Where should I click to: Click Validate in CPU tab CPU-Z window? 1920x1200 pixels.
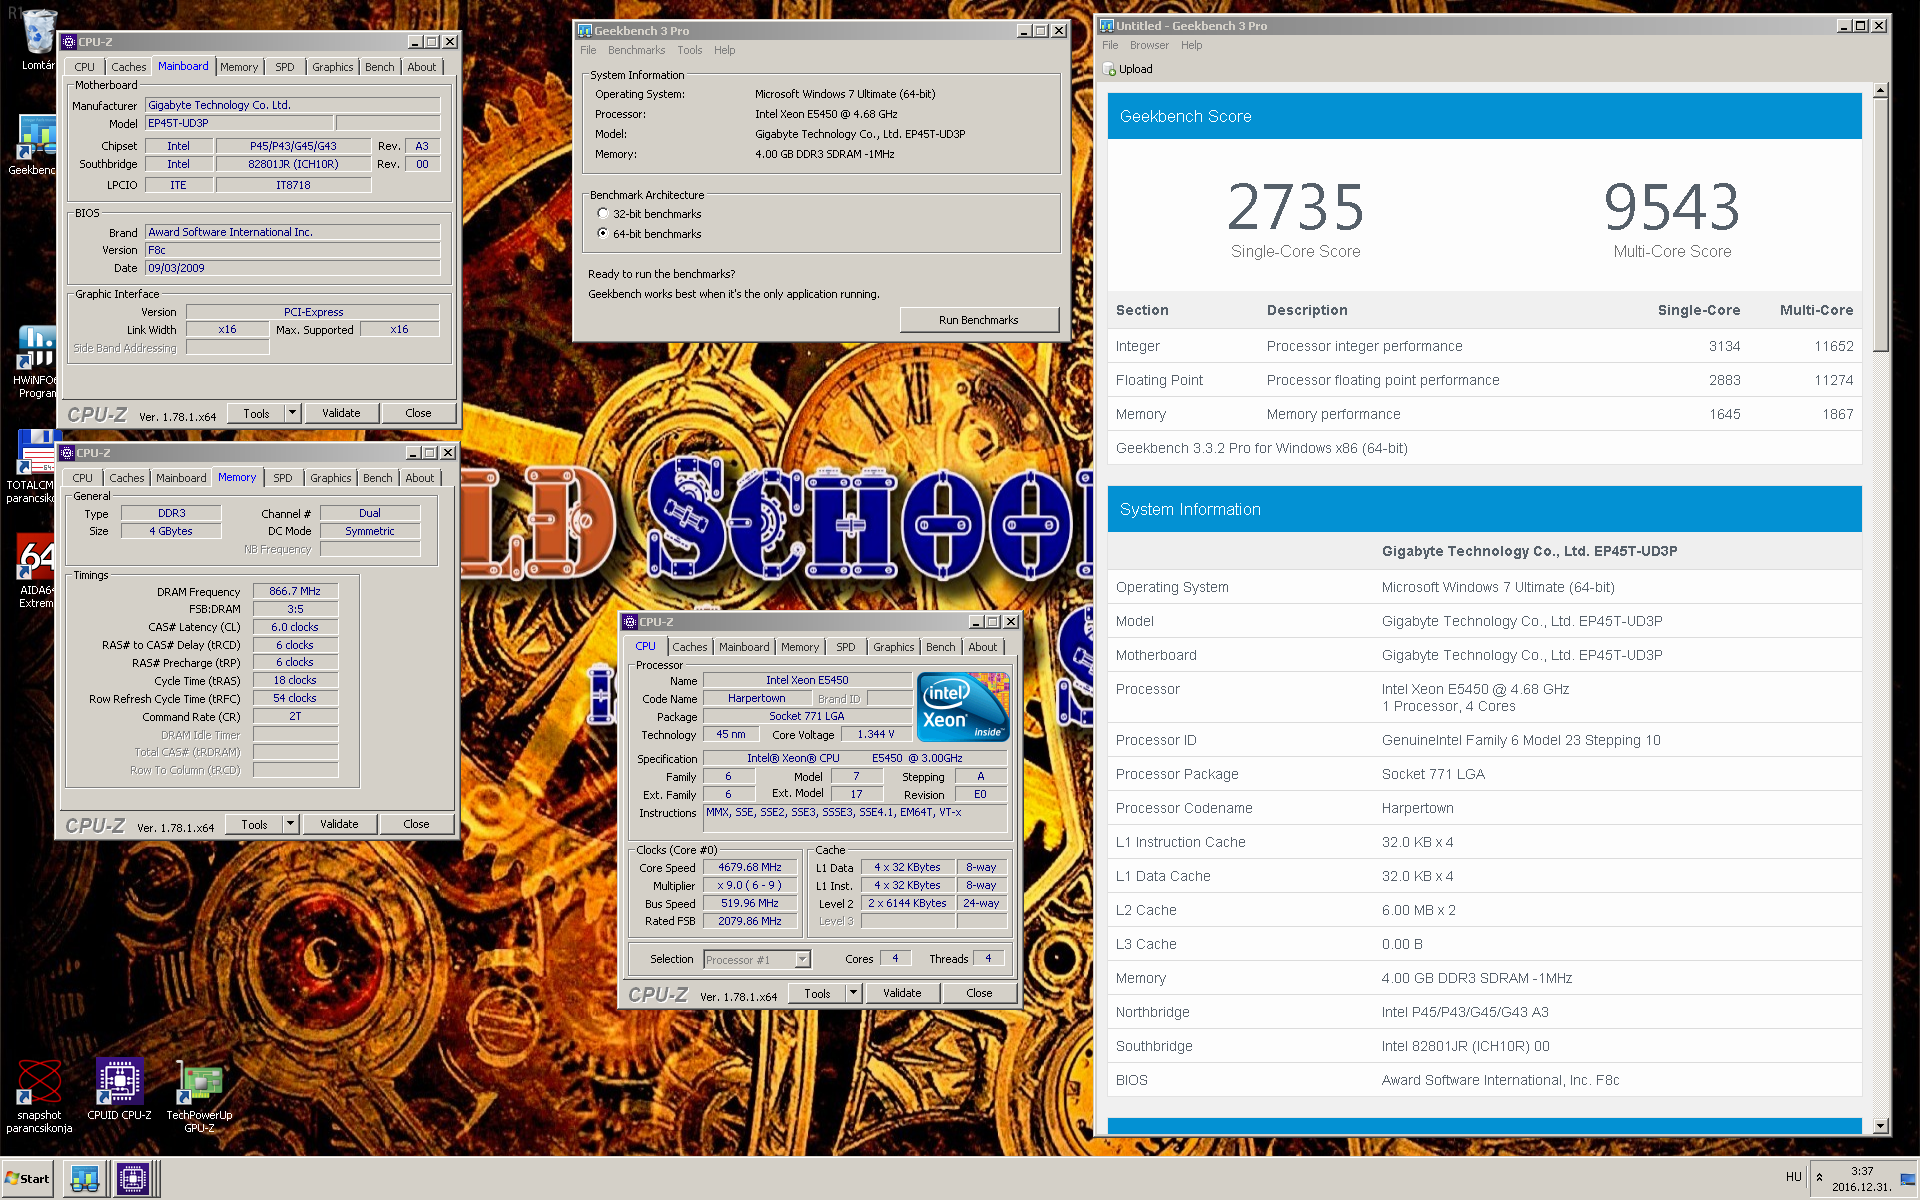point(902,993)
